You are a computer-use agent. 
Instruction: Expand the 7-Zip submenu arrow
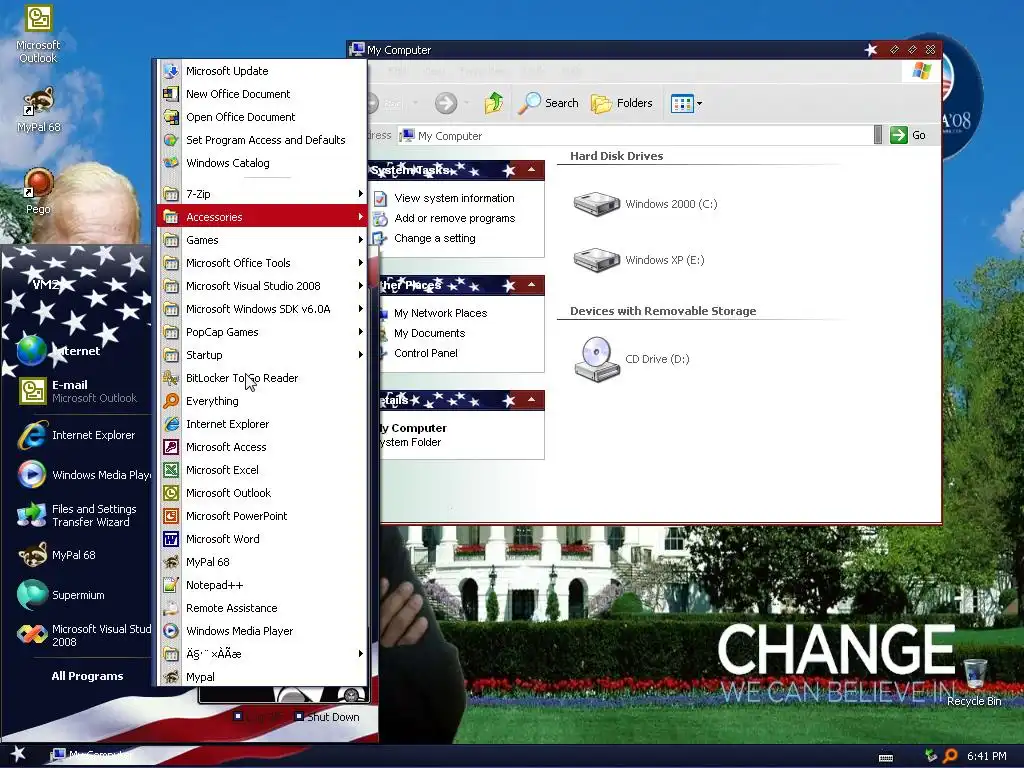coord(360,193)
